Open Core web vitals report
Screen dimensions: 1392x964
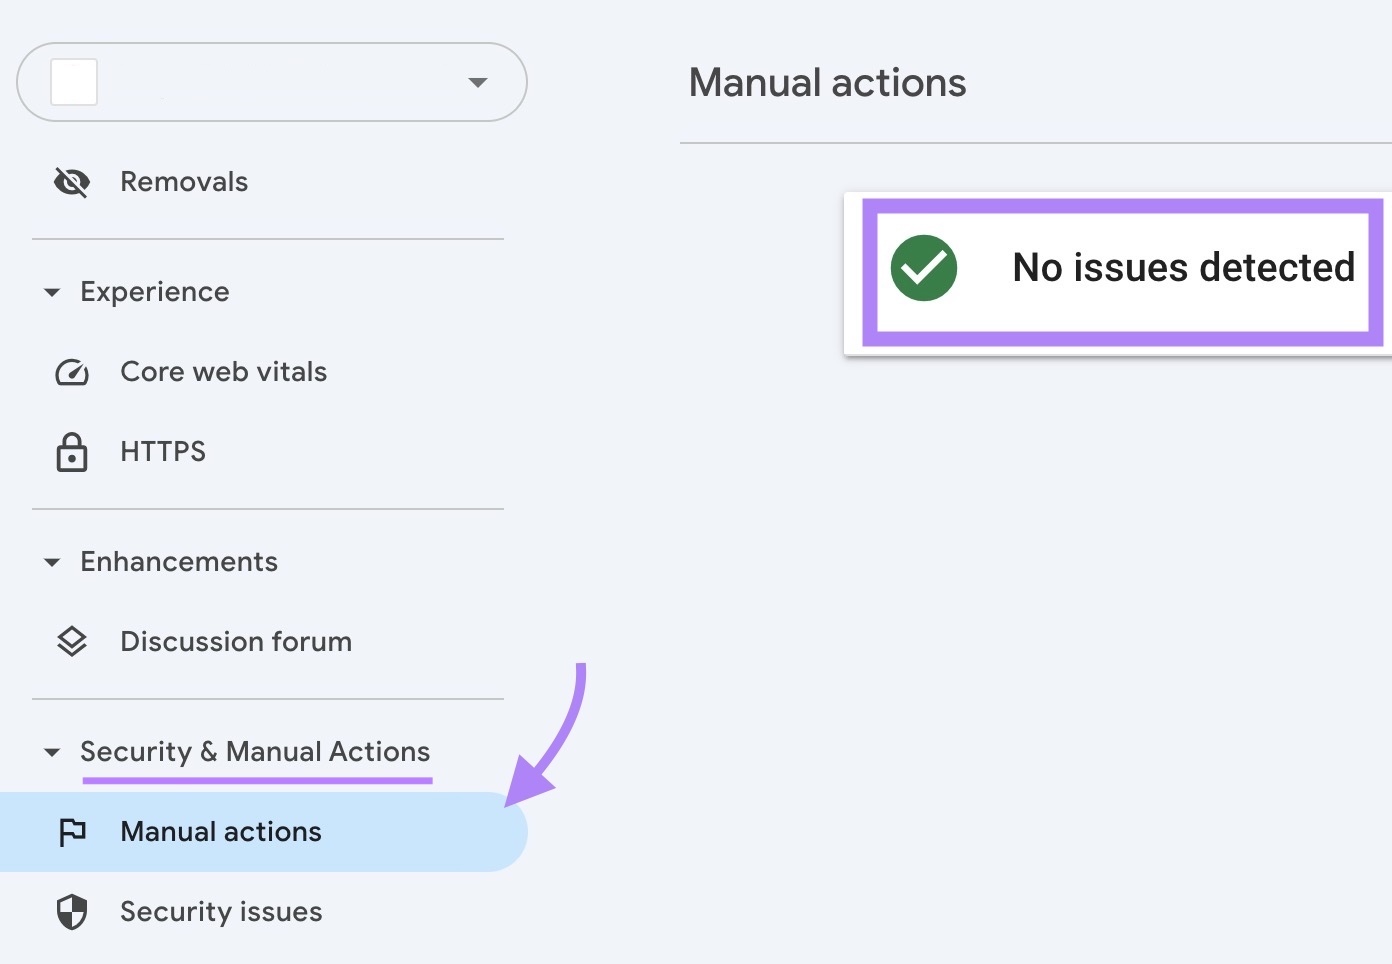pyautogui.click(x=223, y=372)
